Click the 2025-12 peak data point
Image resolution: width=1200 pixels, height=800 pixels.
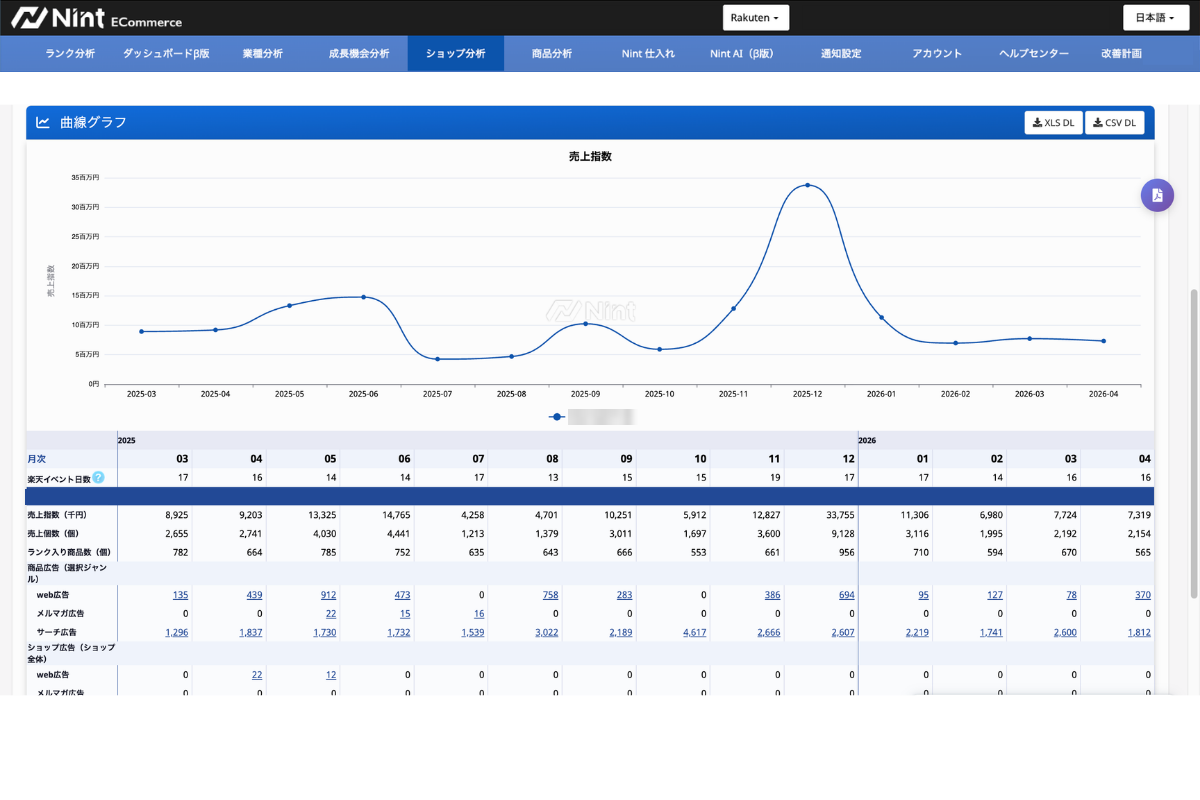(807, 185)
